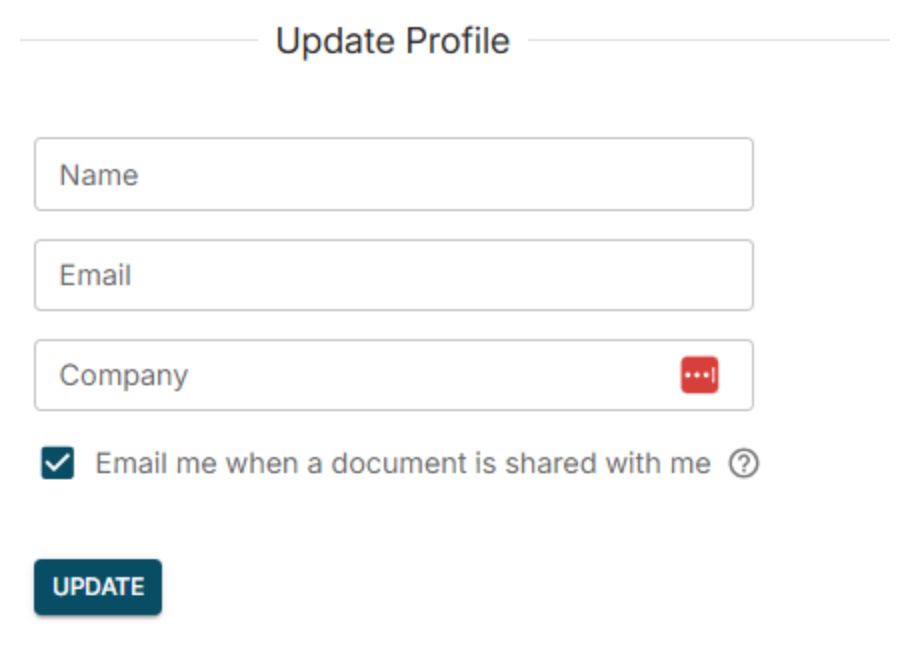Uncheck the email notification checkbox

tap(58, 464)
